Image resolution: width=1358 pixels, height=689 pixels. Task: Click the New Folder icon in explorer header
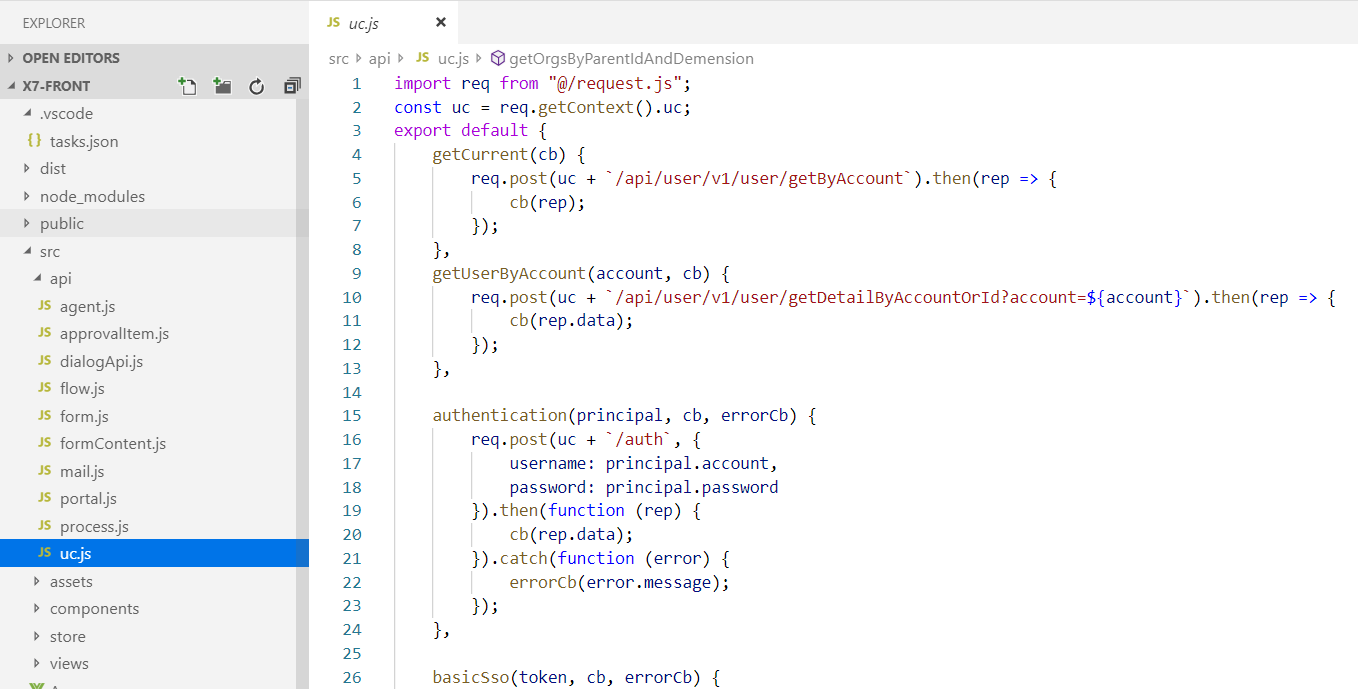coord(222,86)
